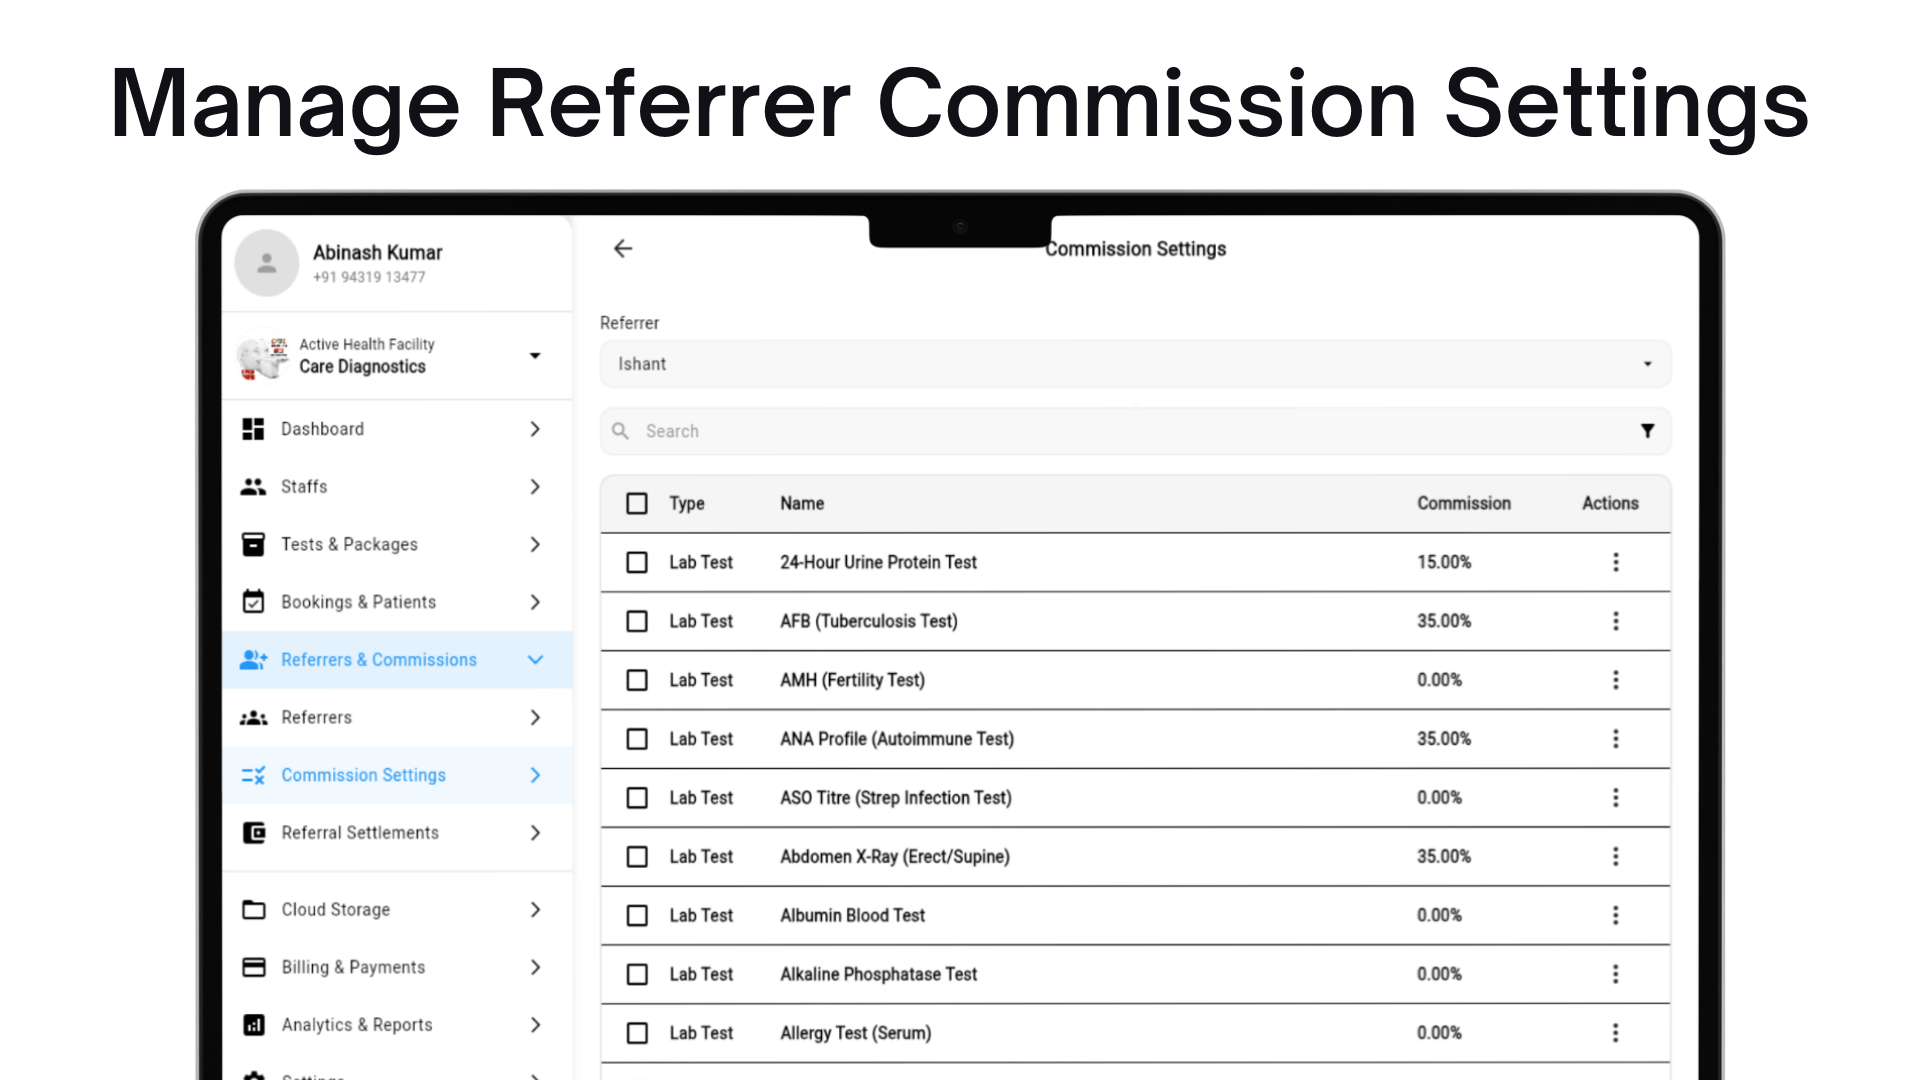Screen dimensions: 1920x1080
Task: Open actions menu for Abdomen X-Ray row
Action: point(1615,857)
